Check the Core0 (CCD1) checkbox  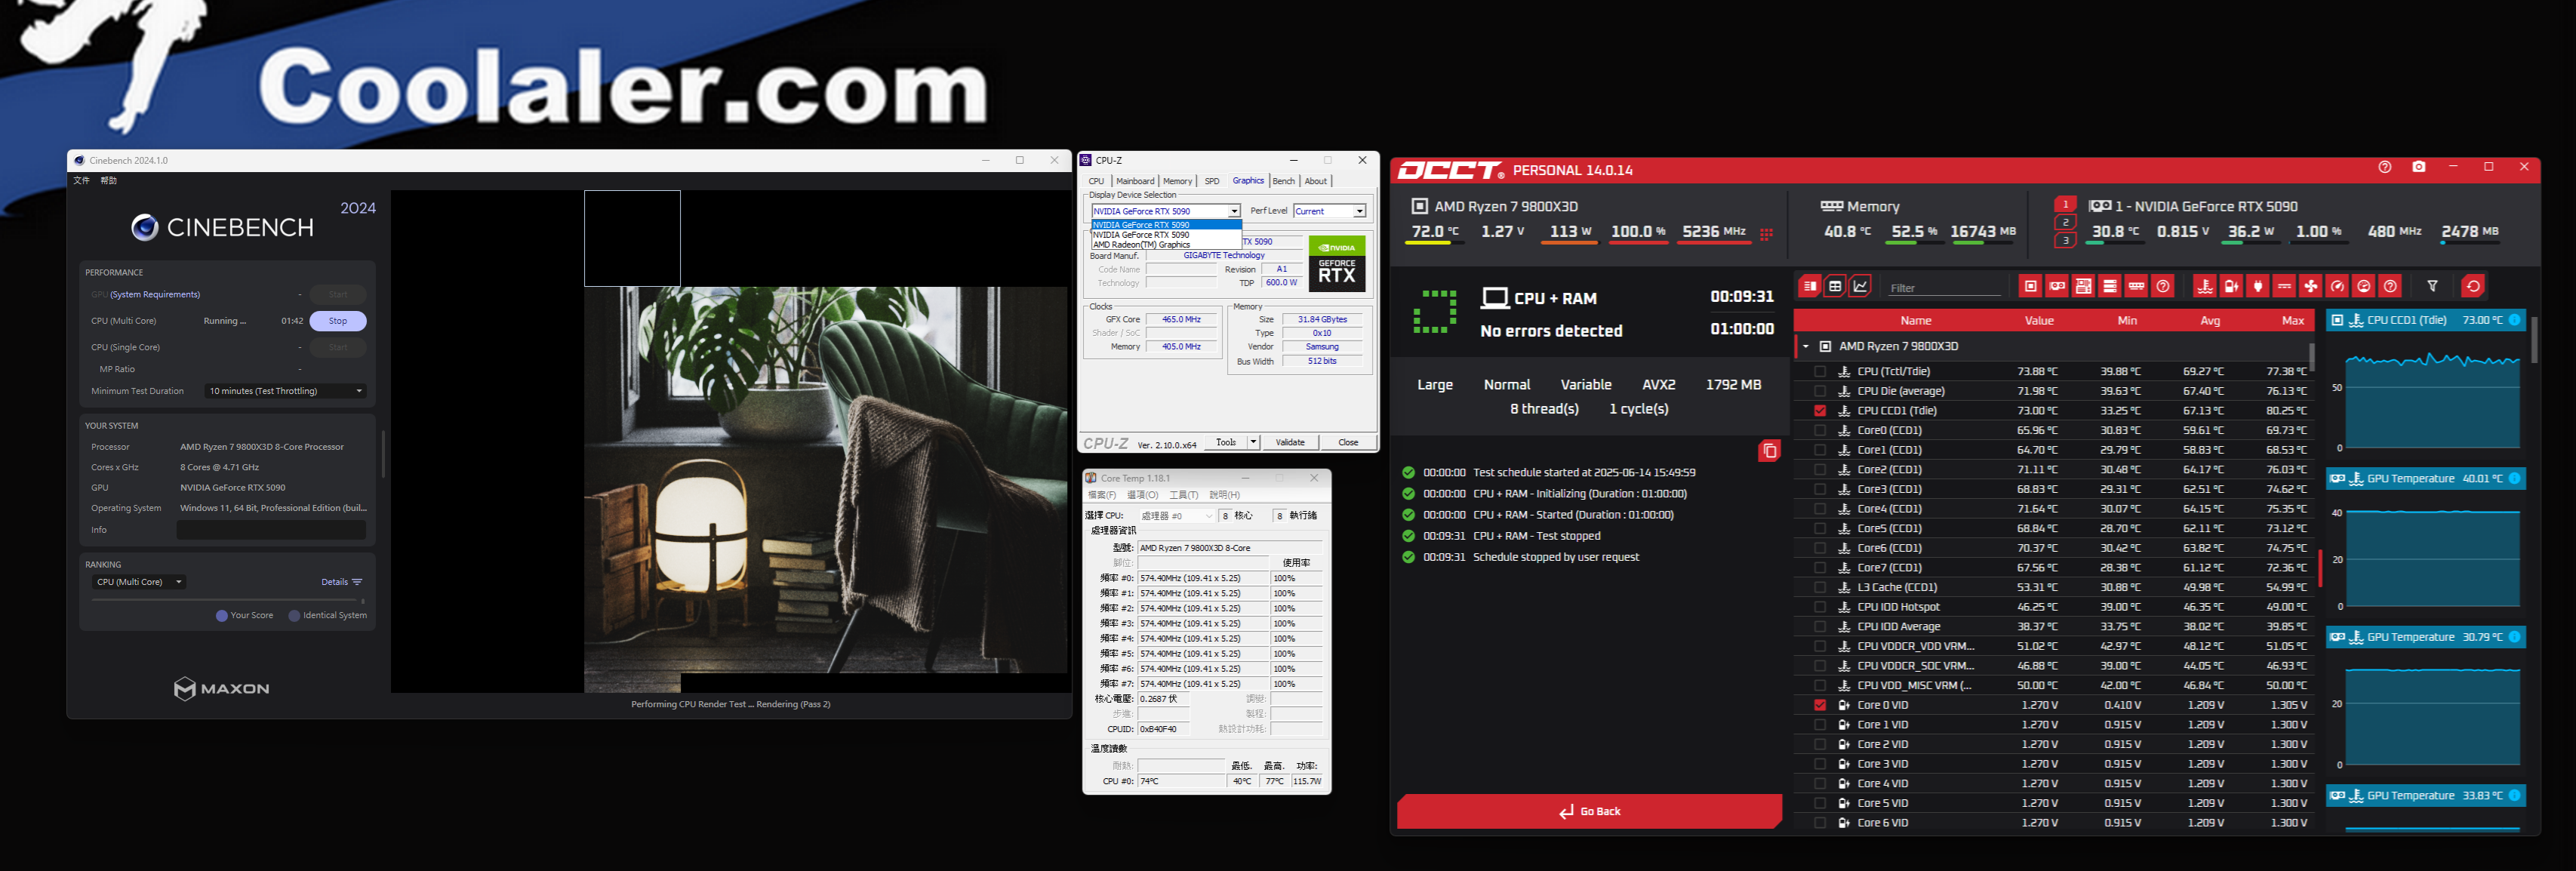point(1819,430)
